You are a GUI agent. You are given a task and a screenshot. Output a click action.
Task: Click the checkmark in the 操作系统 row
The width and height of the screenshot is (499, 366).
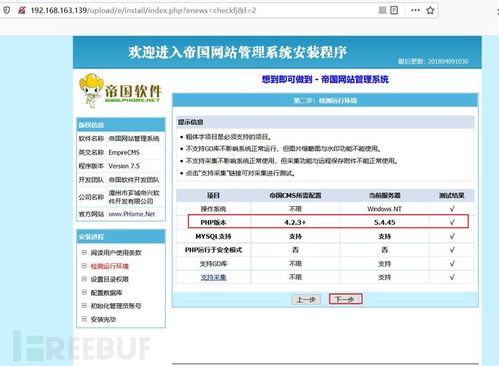pyautogui.click(x=452, y=209)
